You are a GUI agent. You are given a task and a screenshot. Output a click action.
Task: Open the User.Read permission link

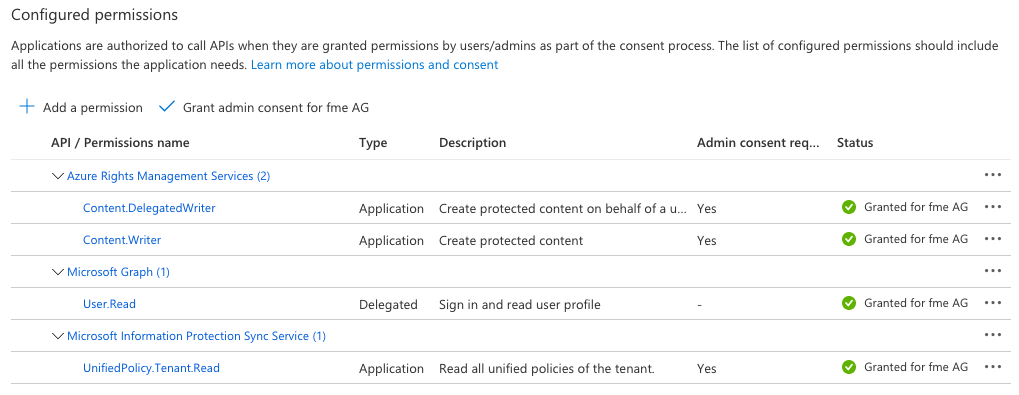pos(109,303)
